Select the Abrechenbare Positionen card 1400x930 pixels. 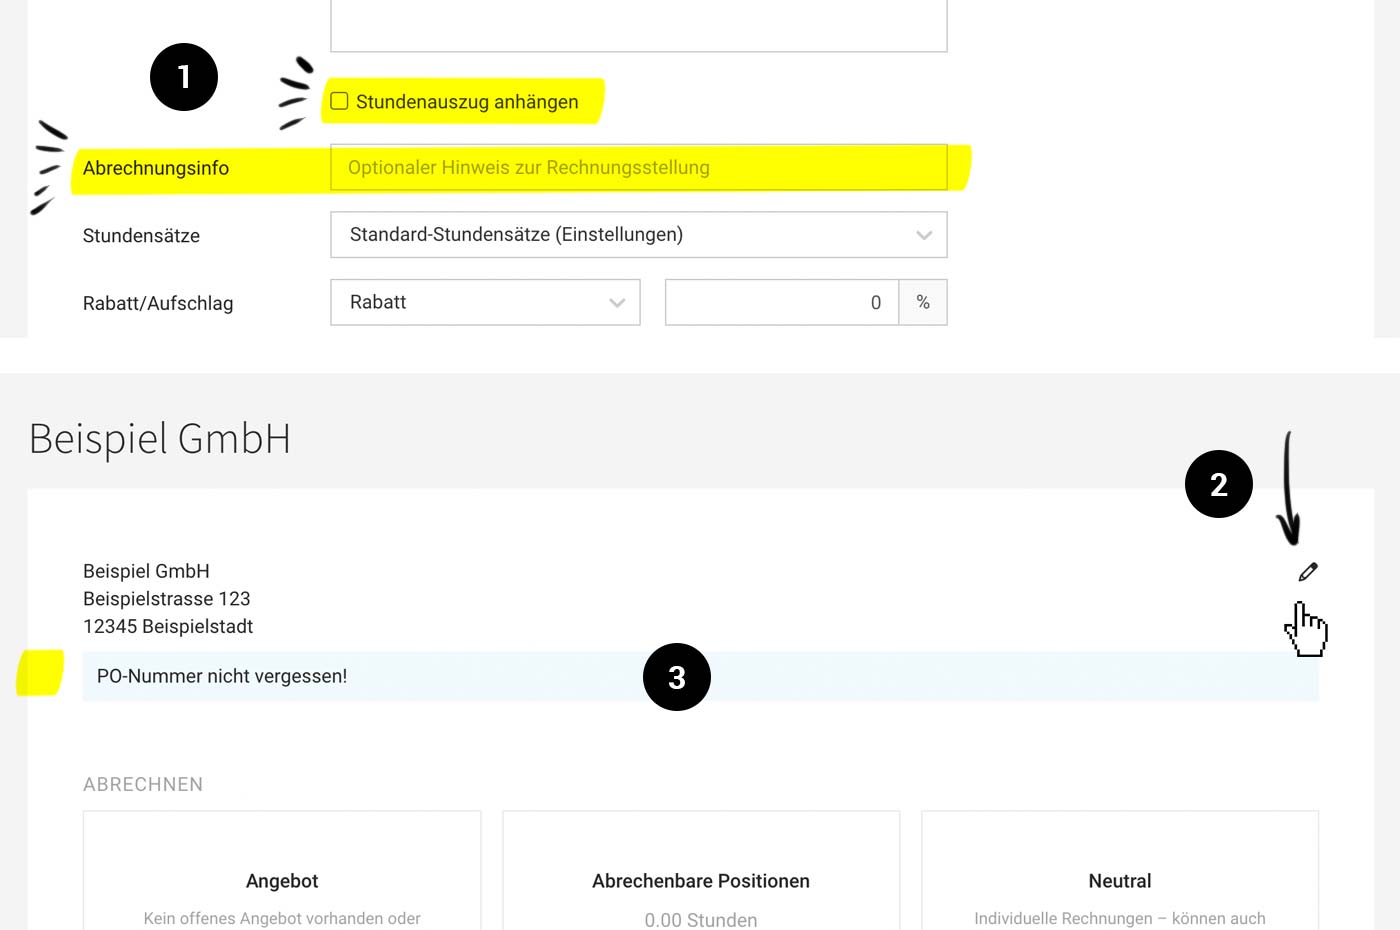tap(701, 870)
